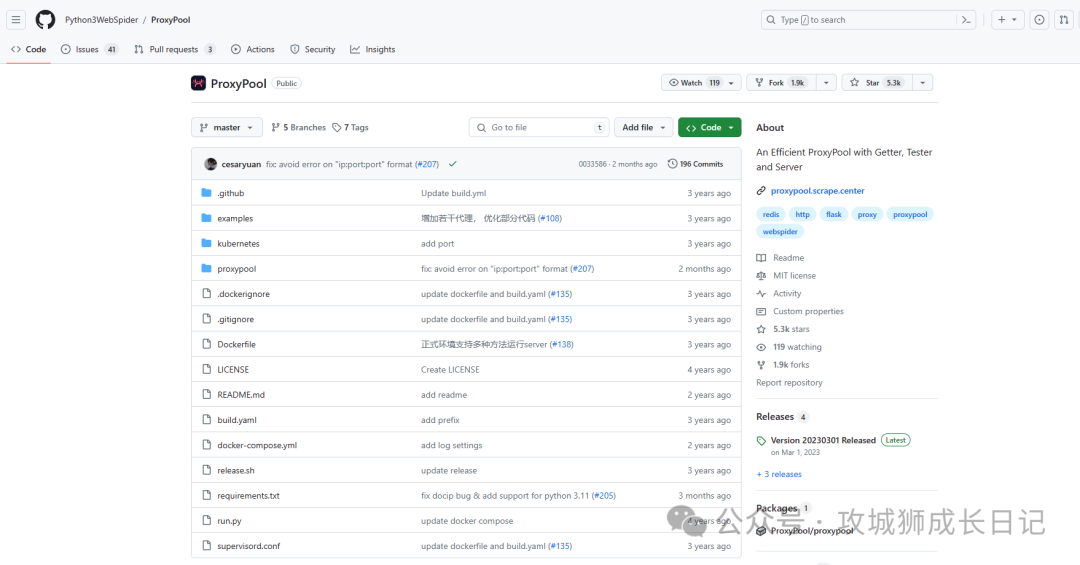The height and width of the screenshot is (565, 1080).
Task: Open the hamburger navigation menu
Action: click(x=16, y=20)
